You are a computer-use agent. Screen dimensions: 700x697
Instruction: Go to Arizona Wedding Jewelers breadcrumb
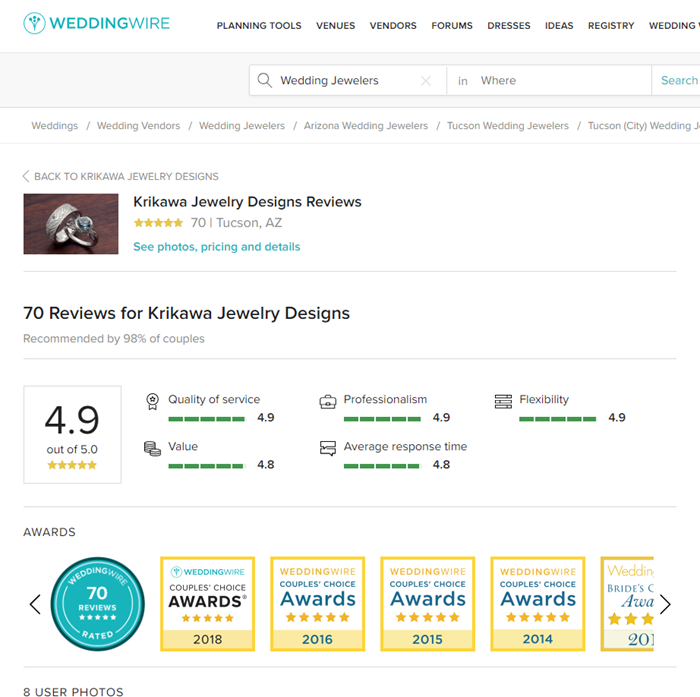pyautogui.click(x=366, y=126)
